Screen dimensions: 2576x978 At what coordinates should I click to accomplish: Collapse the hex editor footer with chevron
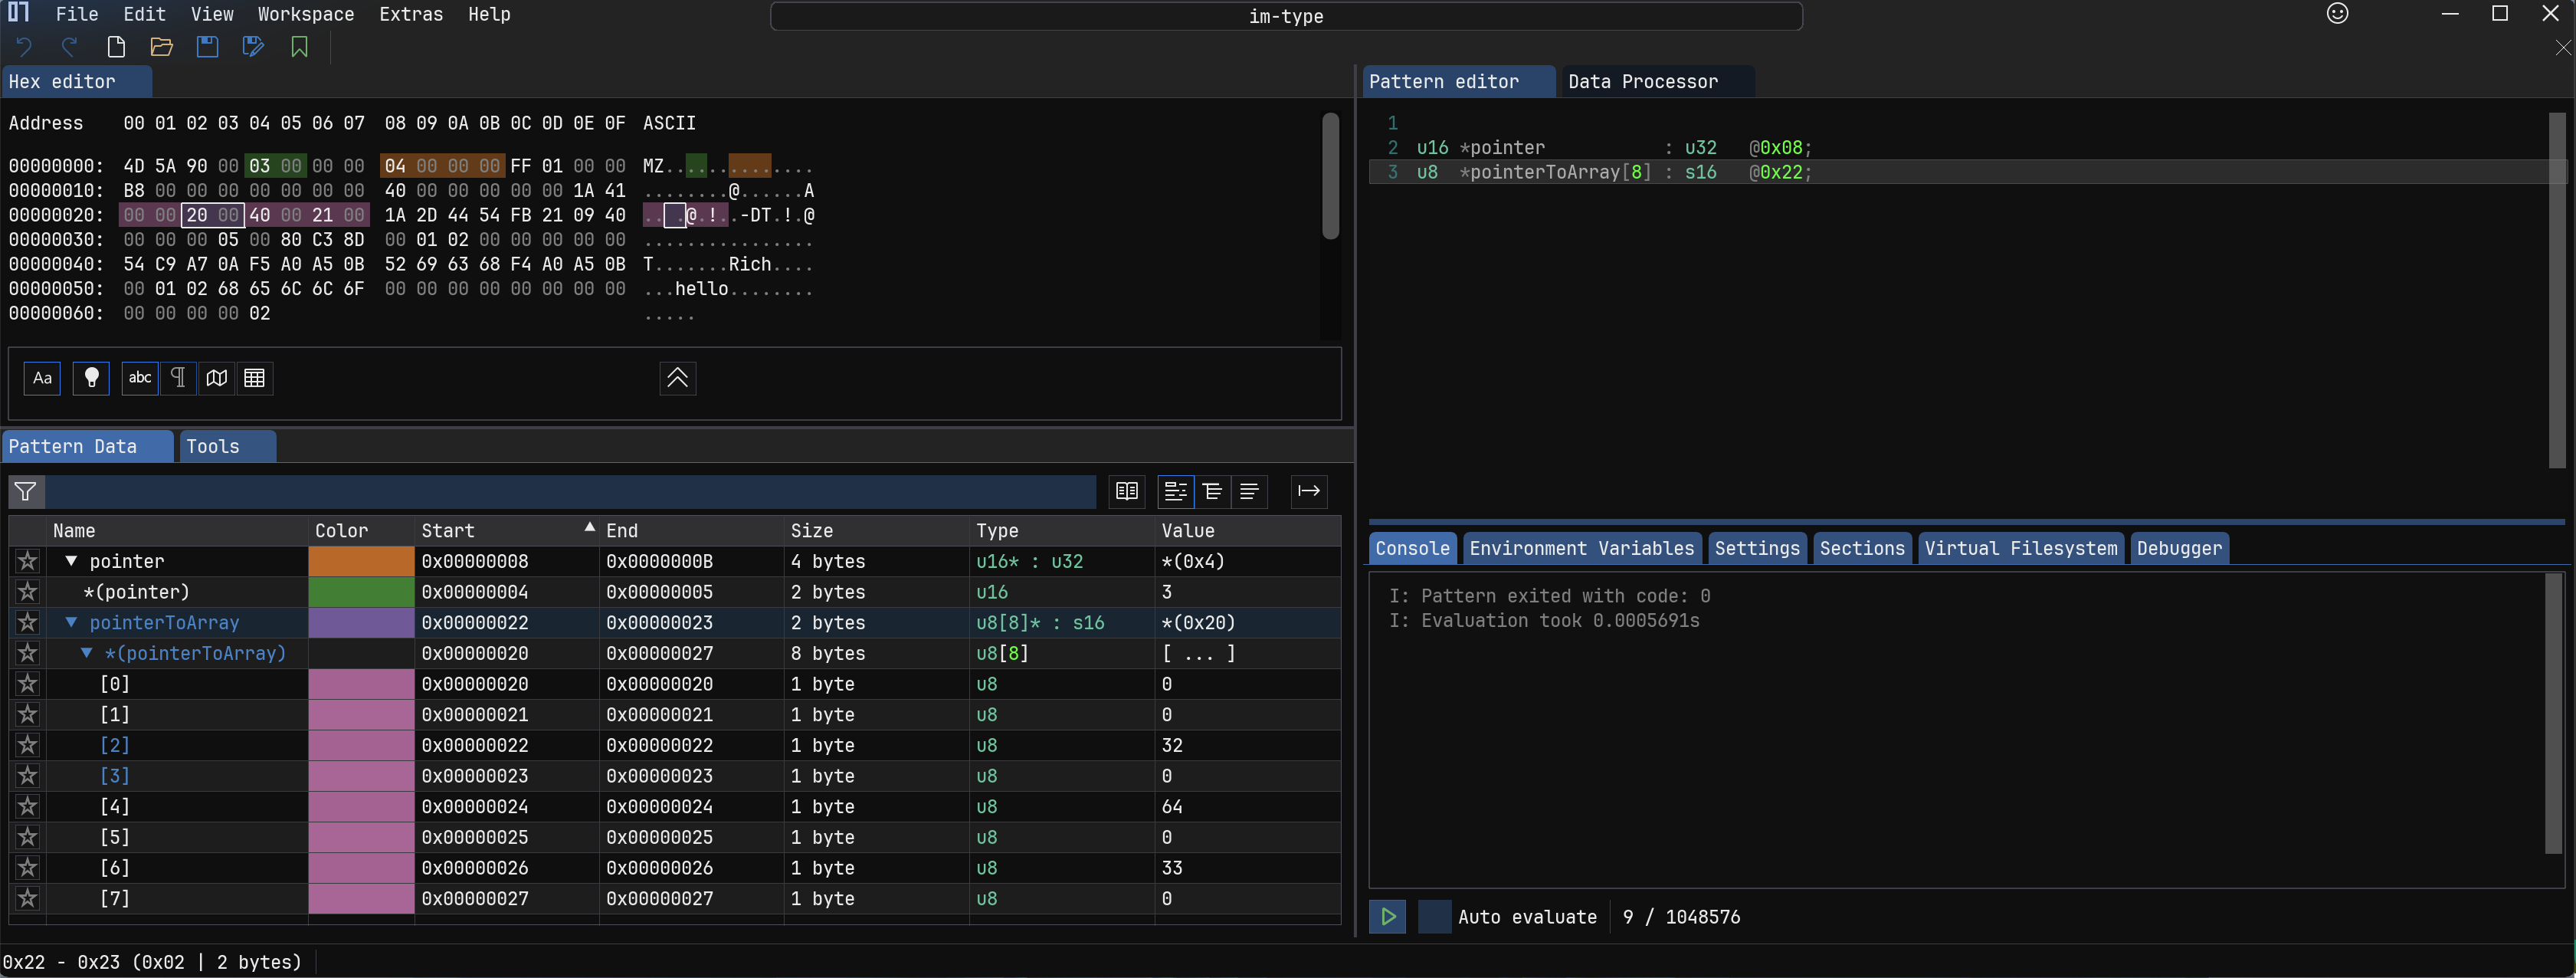677,378
